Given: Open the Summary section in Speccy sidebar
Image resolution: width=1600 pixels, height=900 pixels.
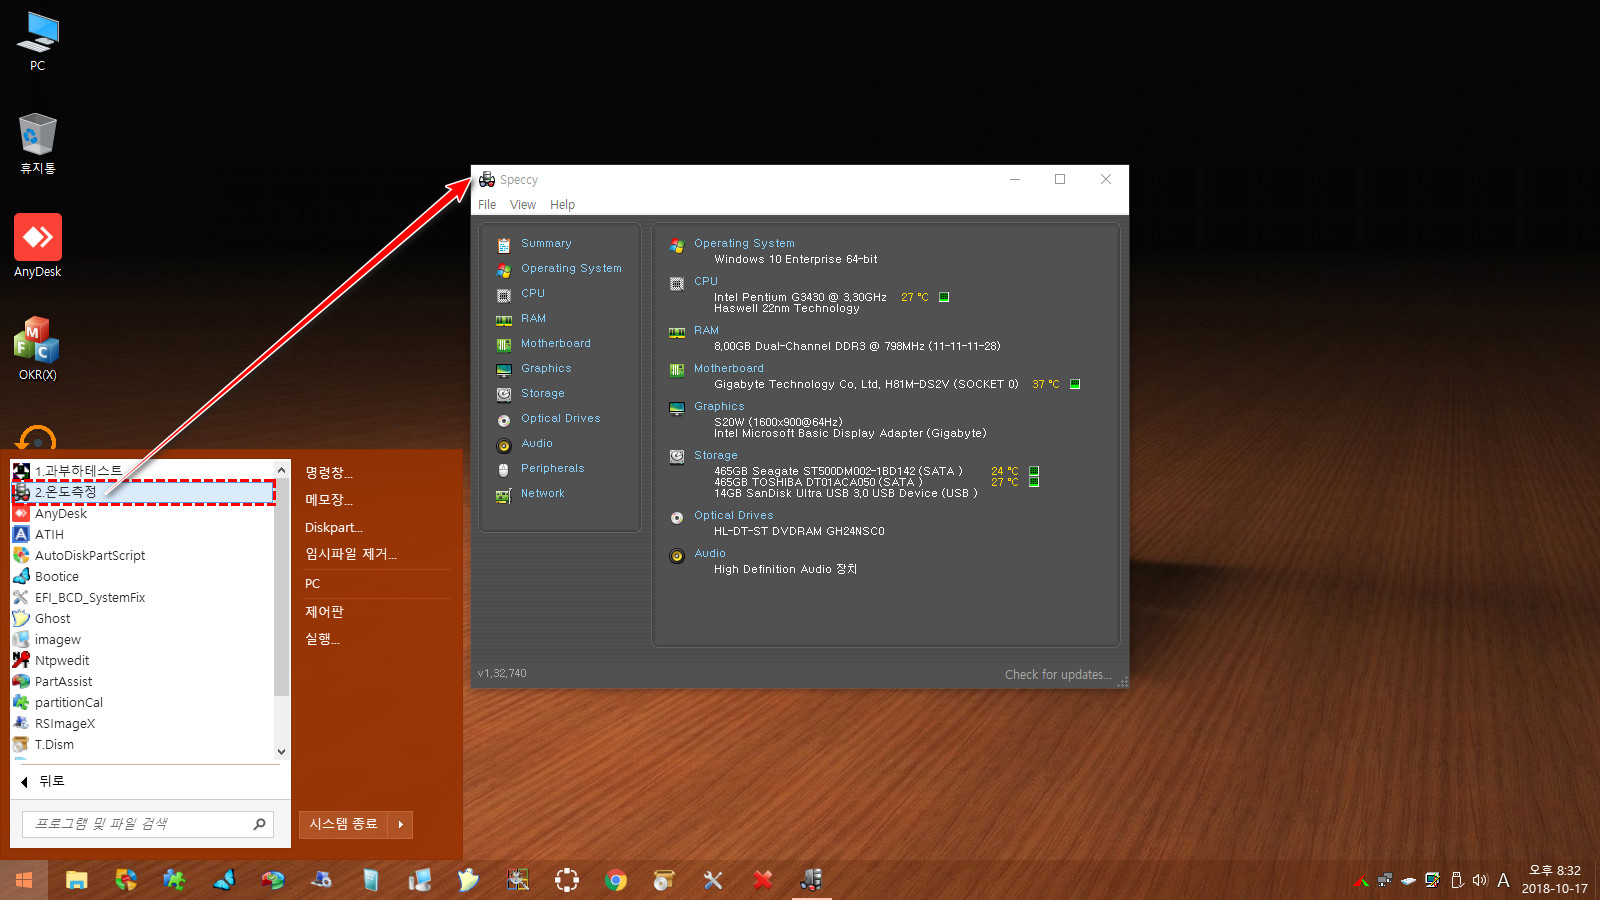Looking at the screenshot, I should (x=546, y=243).
